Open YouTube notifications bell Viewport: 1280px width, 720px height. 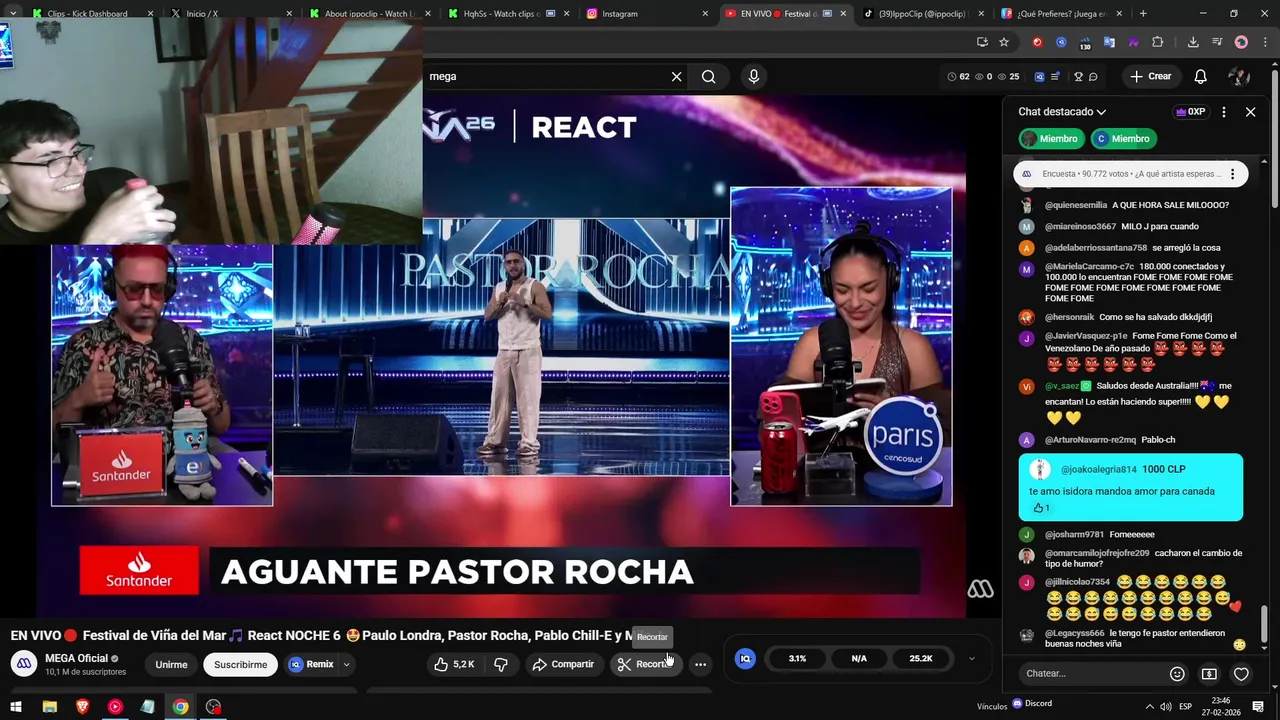pyautogui.click(x=1201, y=76)
